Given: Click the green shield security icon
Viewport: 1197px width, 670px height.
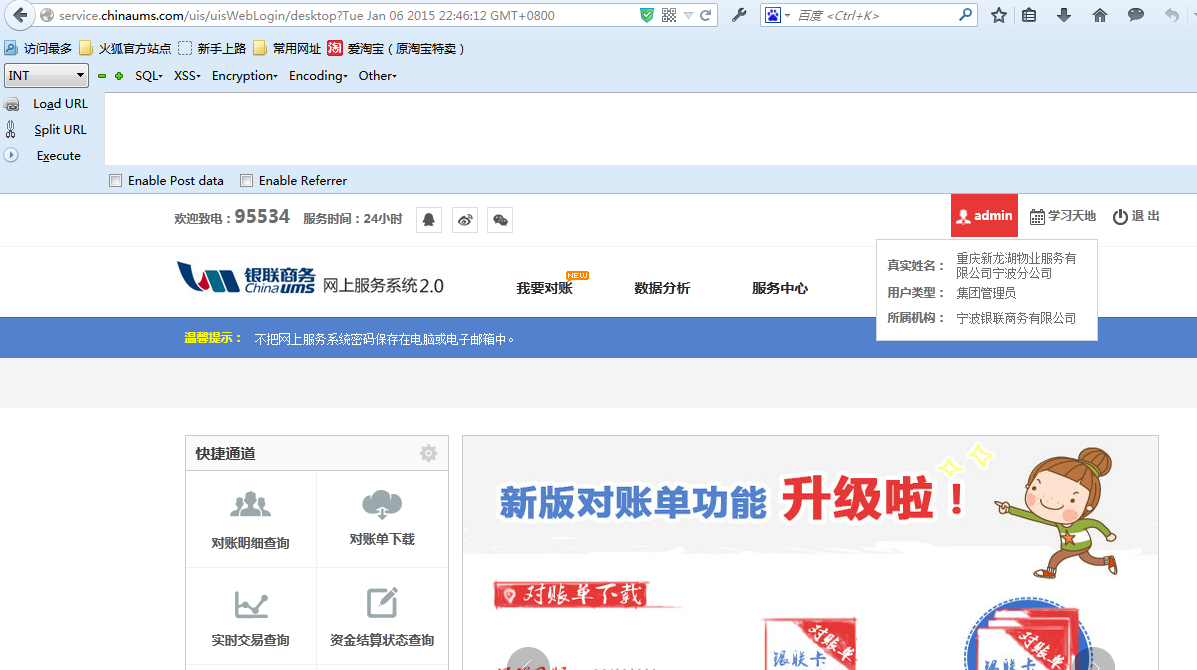Looking at the screenshot, I should coord(647,15).
